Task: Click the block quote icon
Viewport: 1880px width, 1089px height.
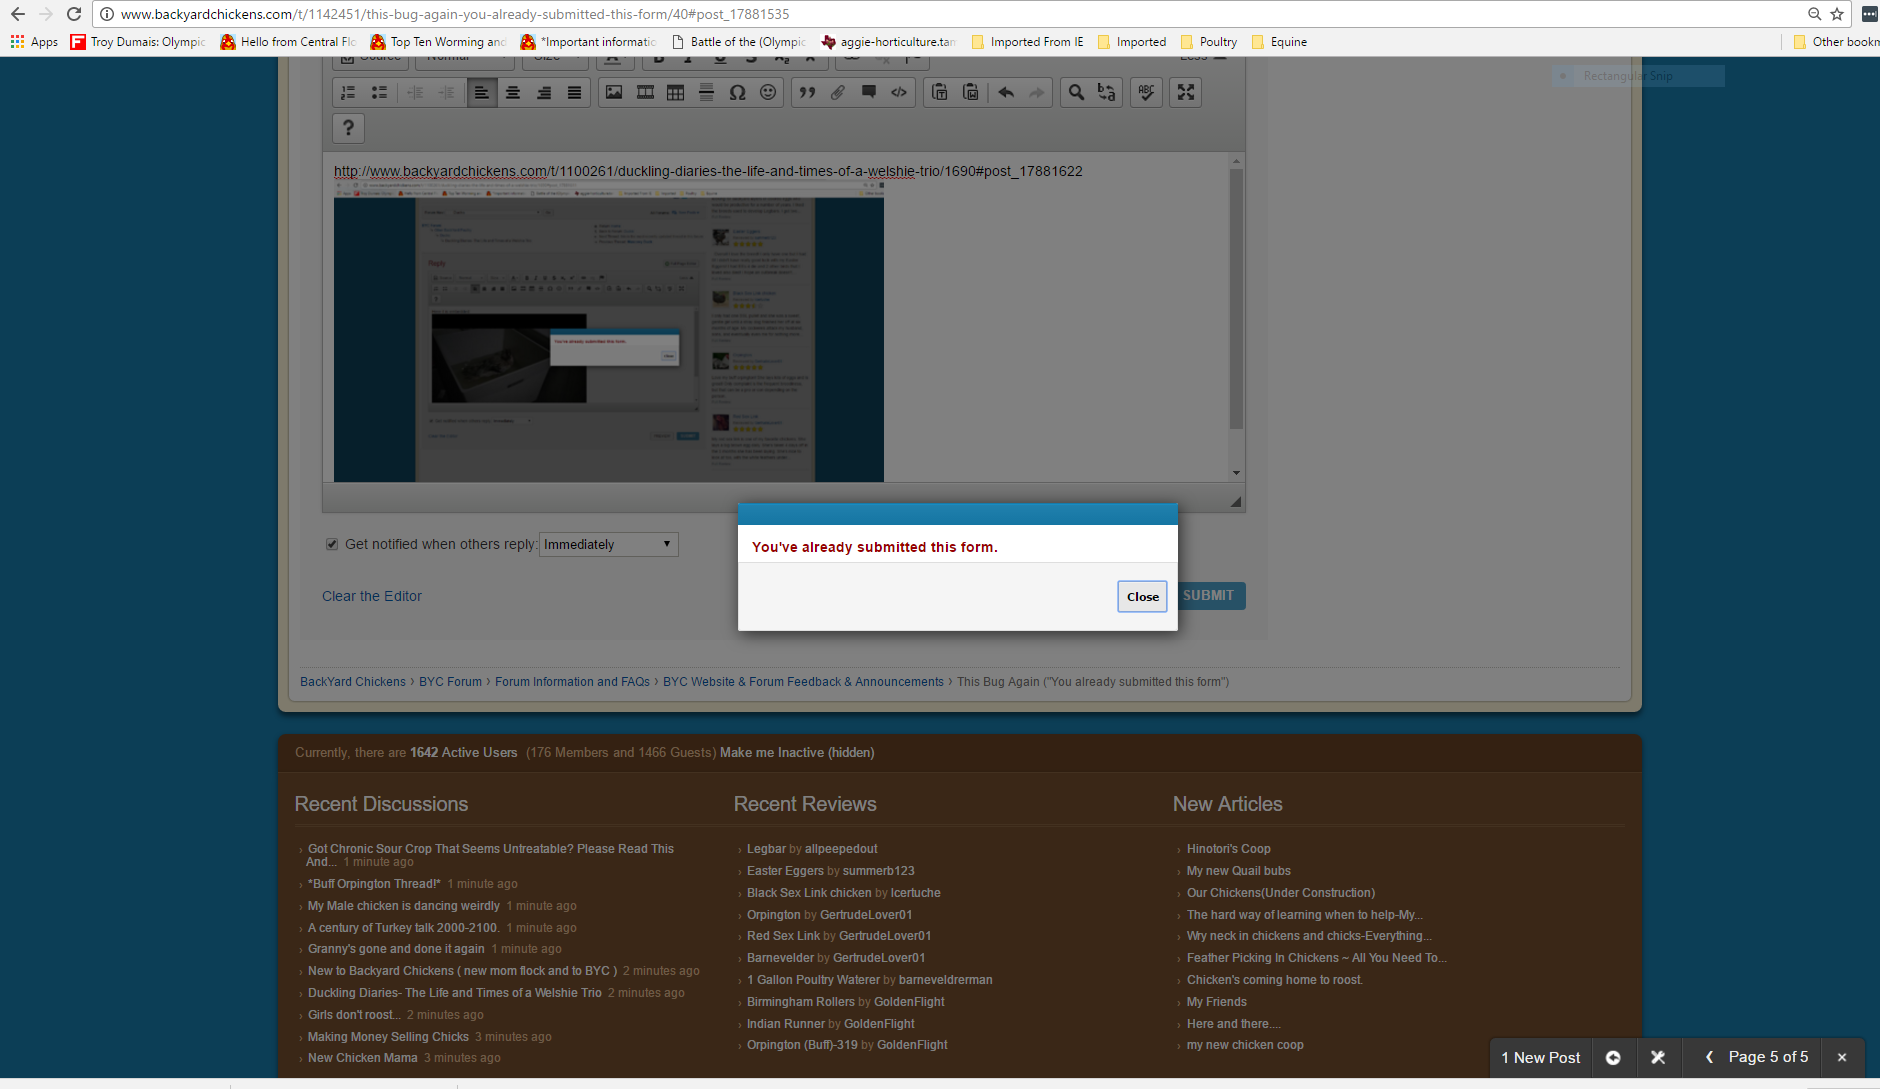Action: tap(807, 93)
